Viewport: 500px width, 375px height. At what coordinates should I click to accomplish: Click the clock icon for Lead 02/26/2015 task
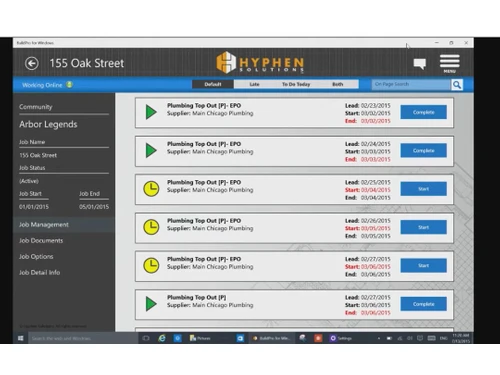coord(151,227)
